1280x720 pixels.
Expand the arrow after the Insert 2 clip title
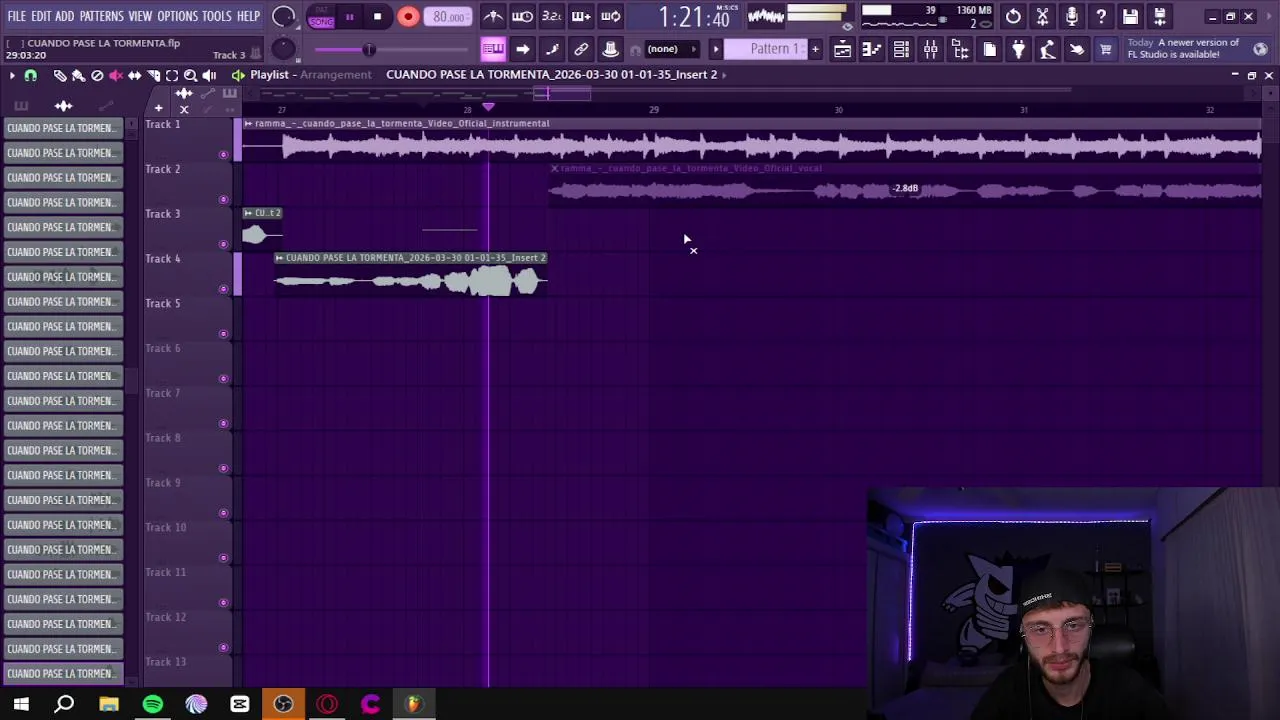pos(724,75)
